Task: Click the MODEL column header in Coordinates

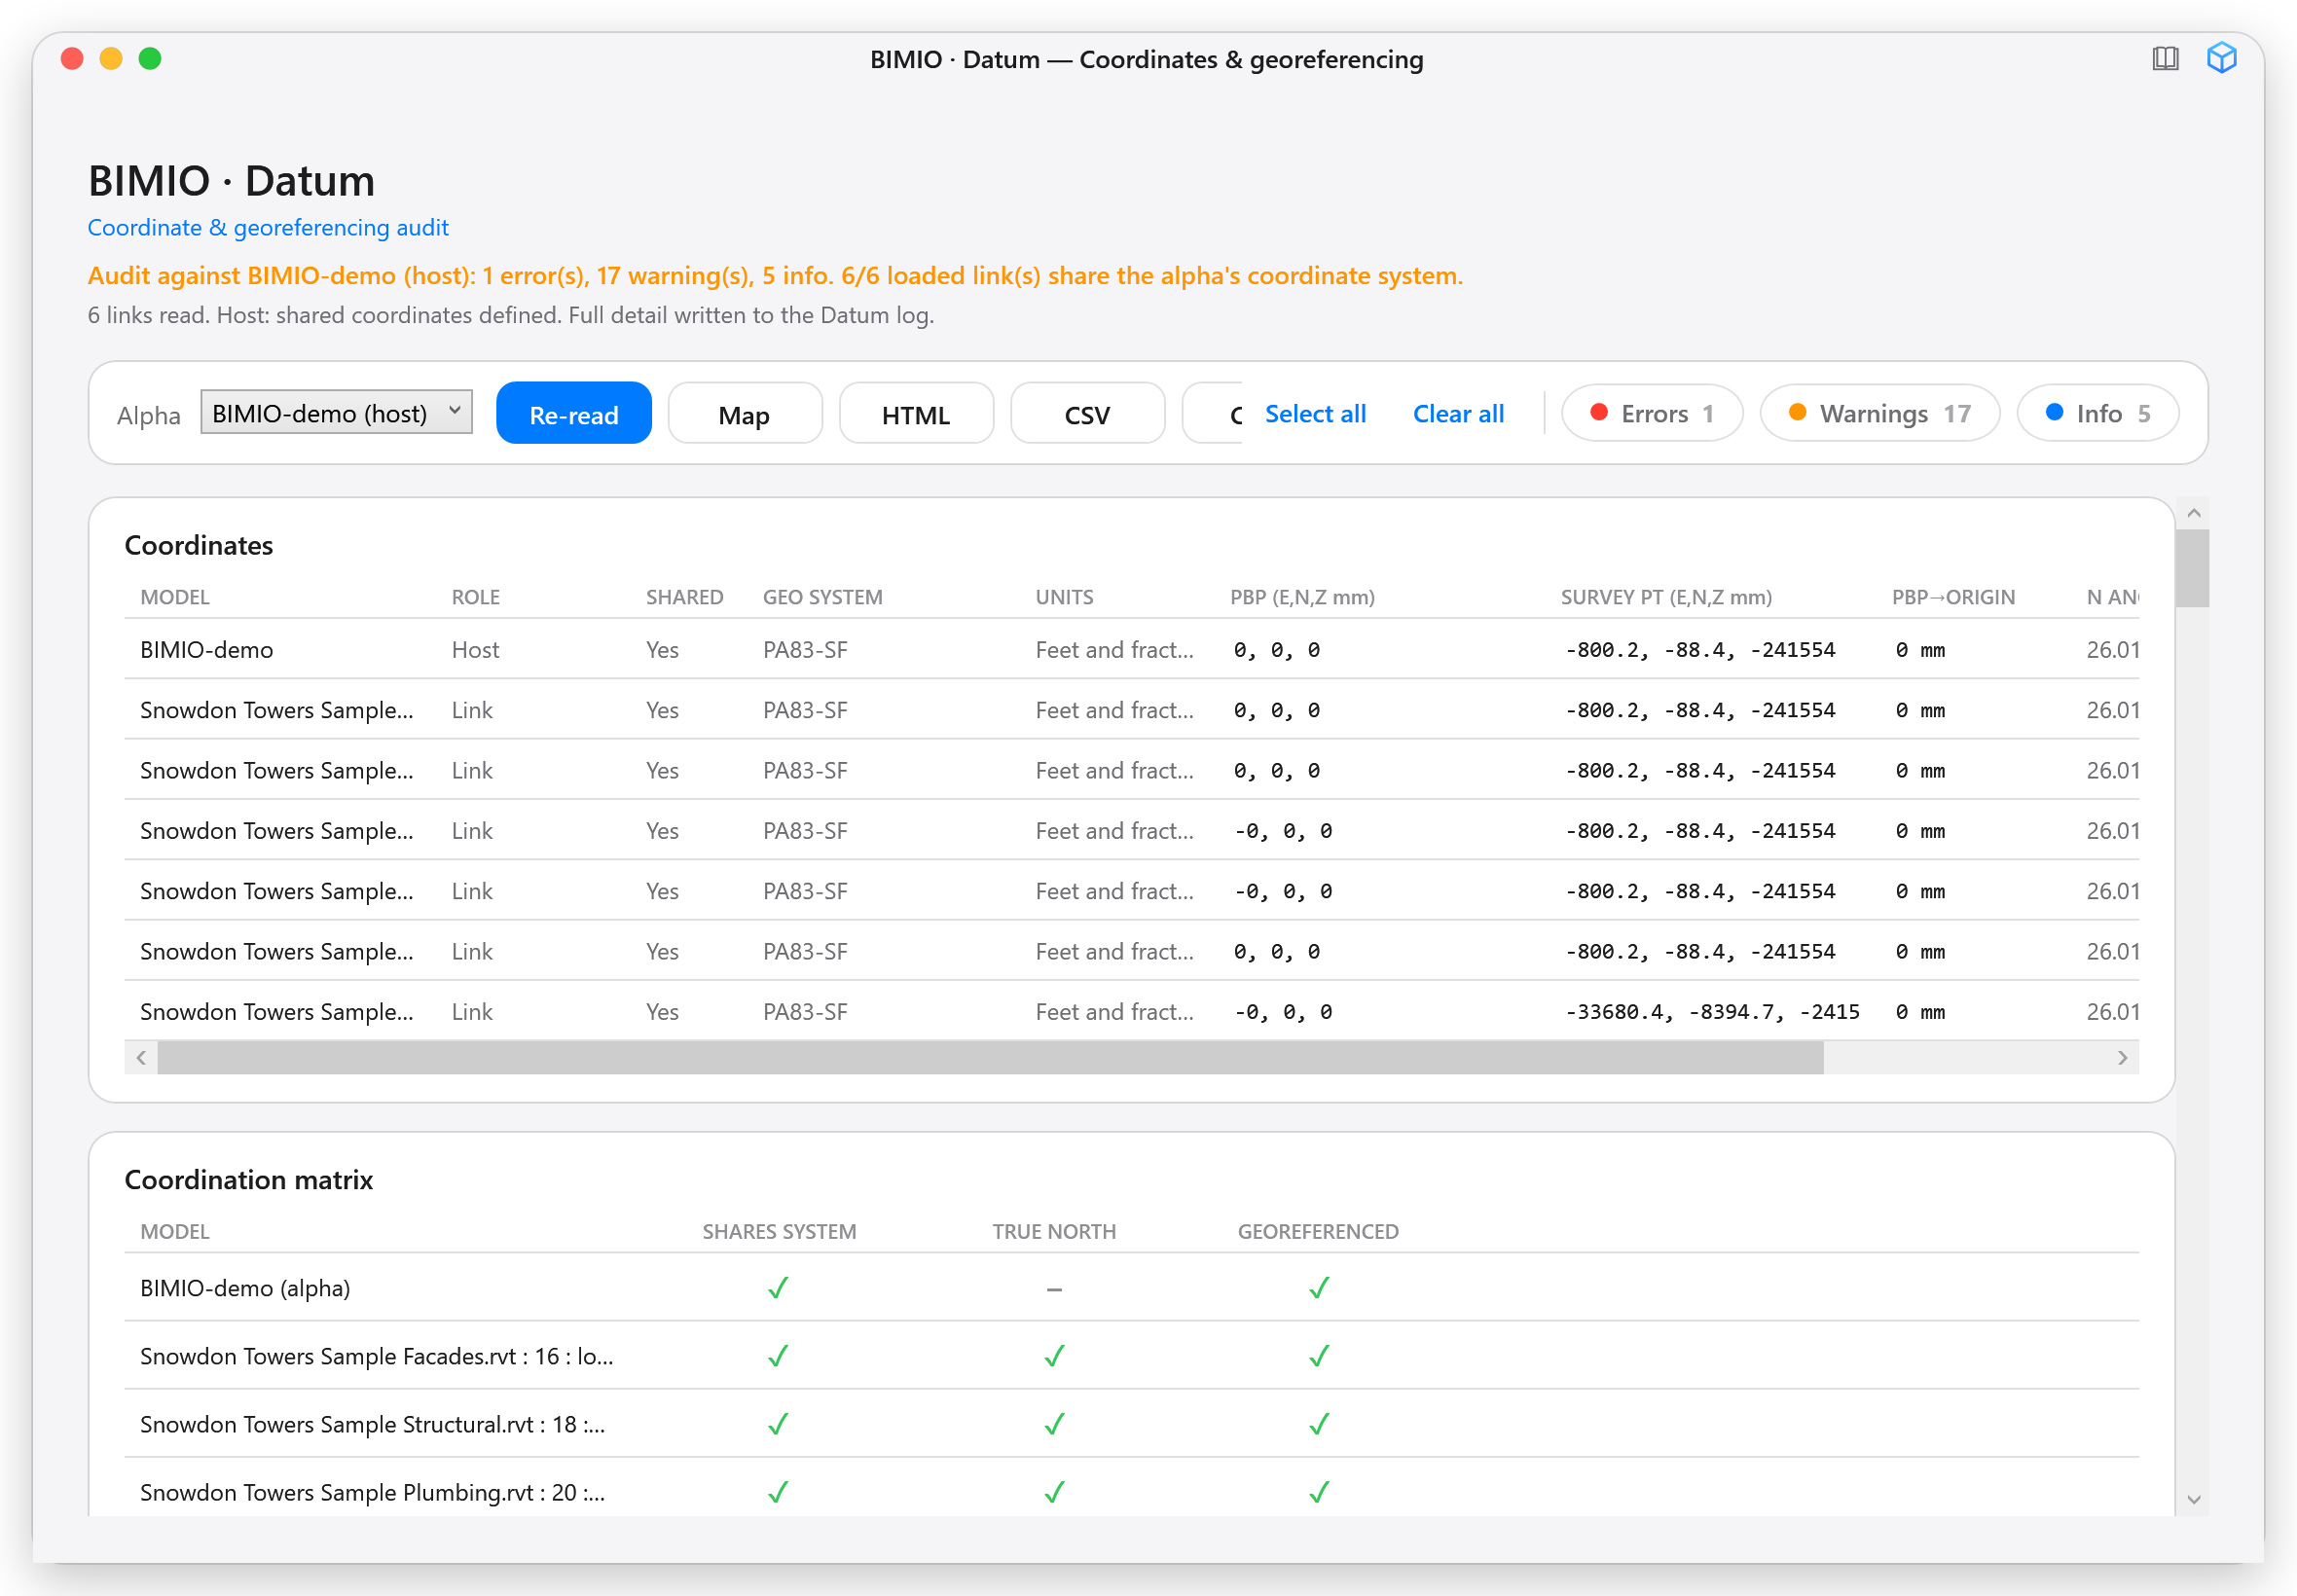Action: point(175,597)
